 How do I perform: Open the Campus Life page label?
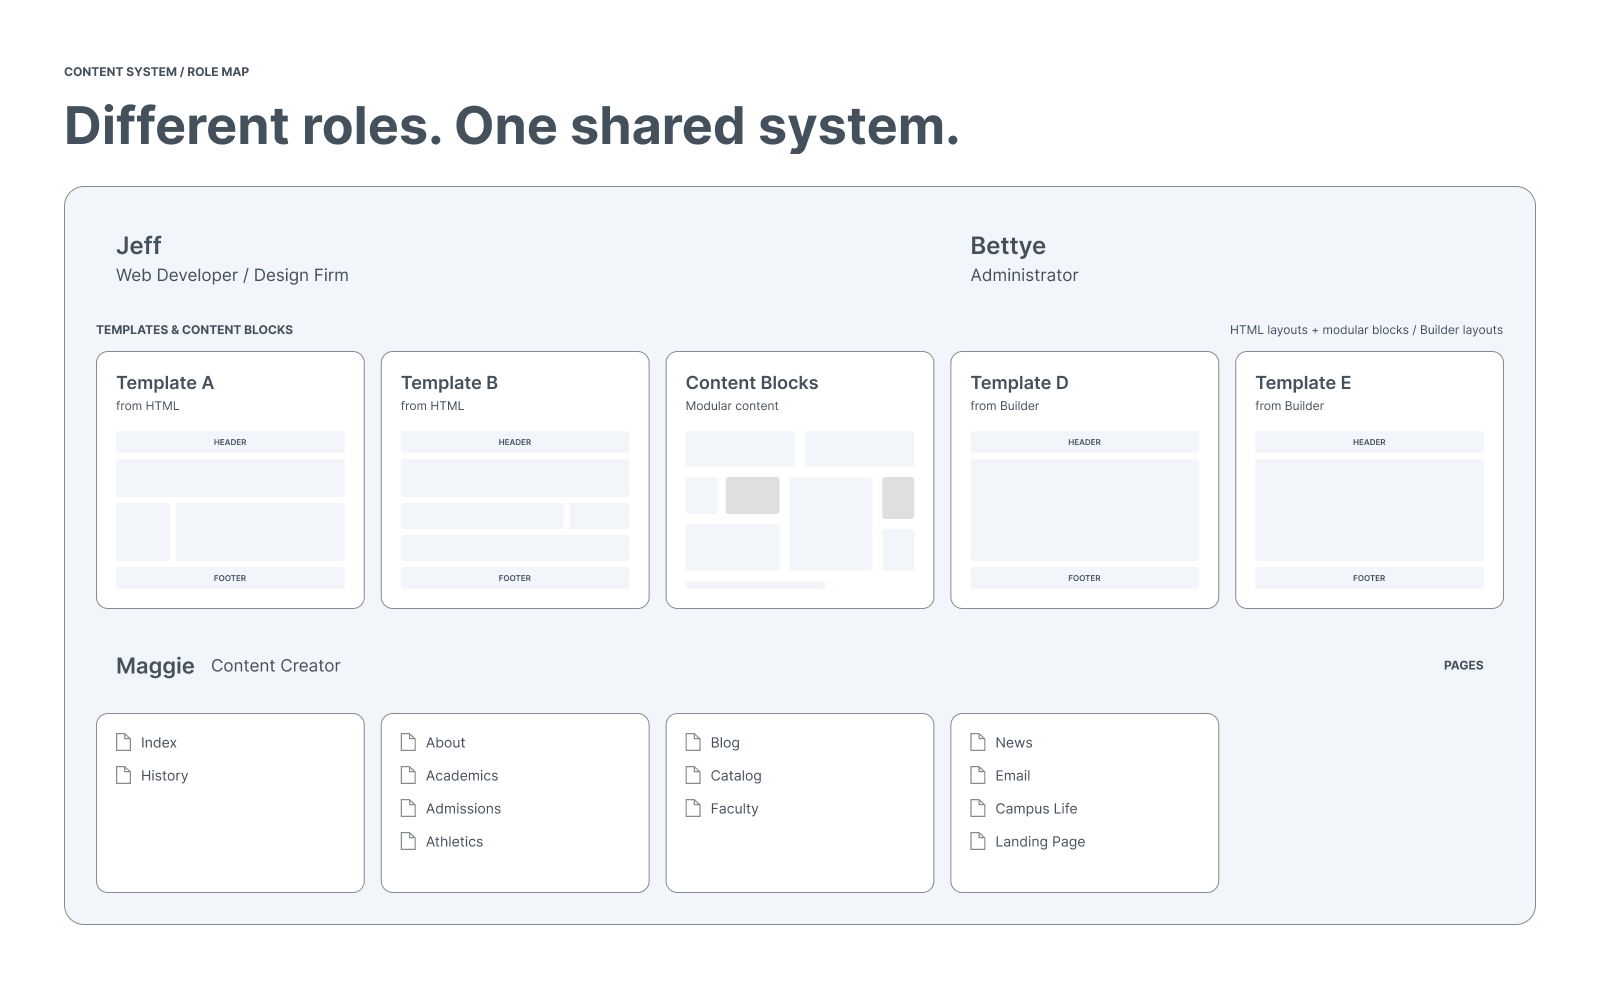(1036, 809)
